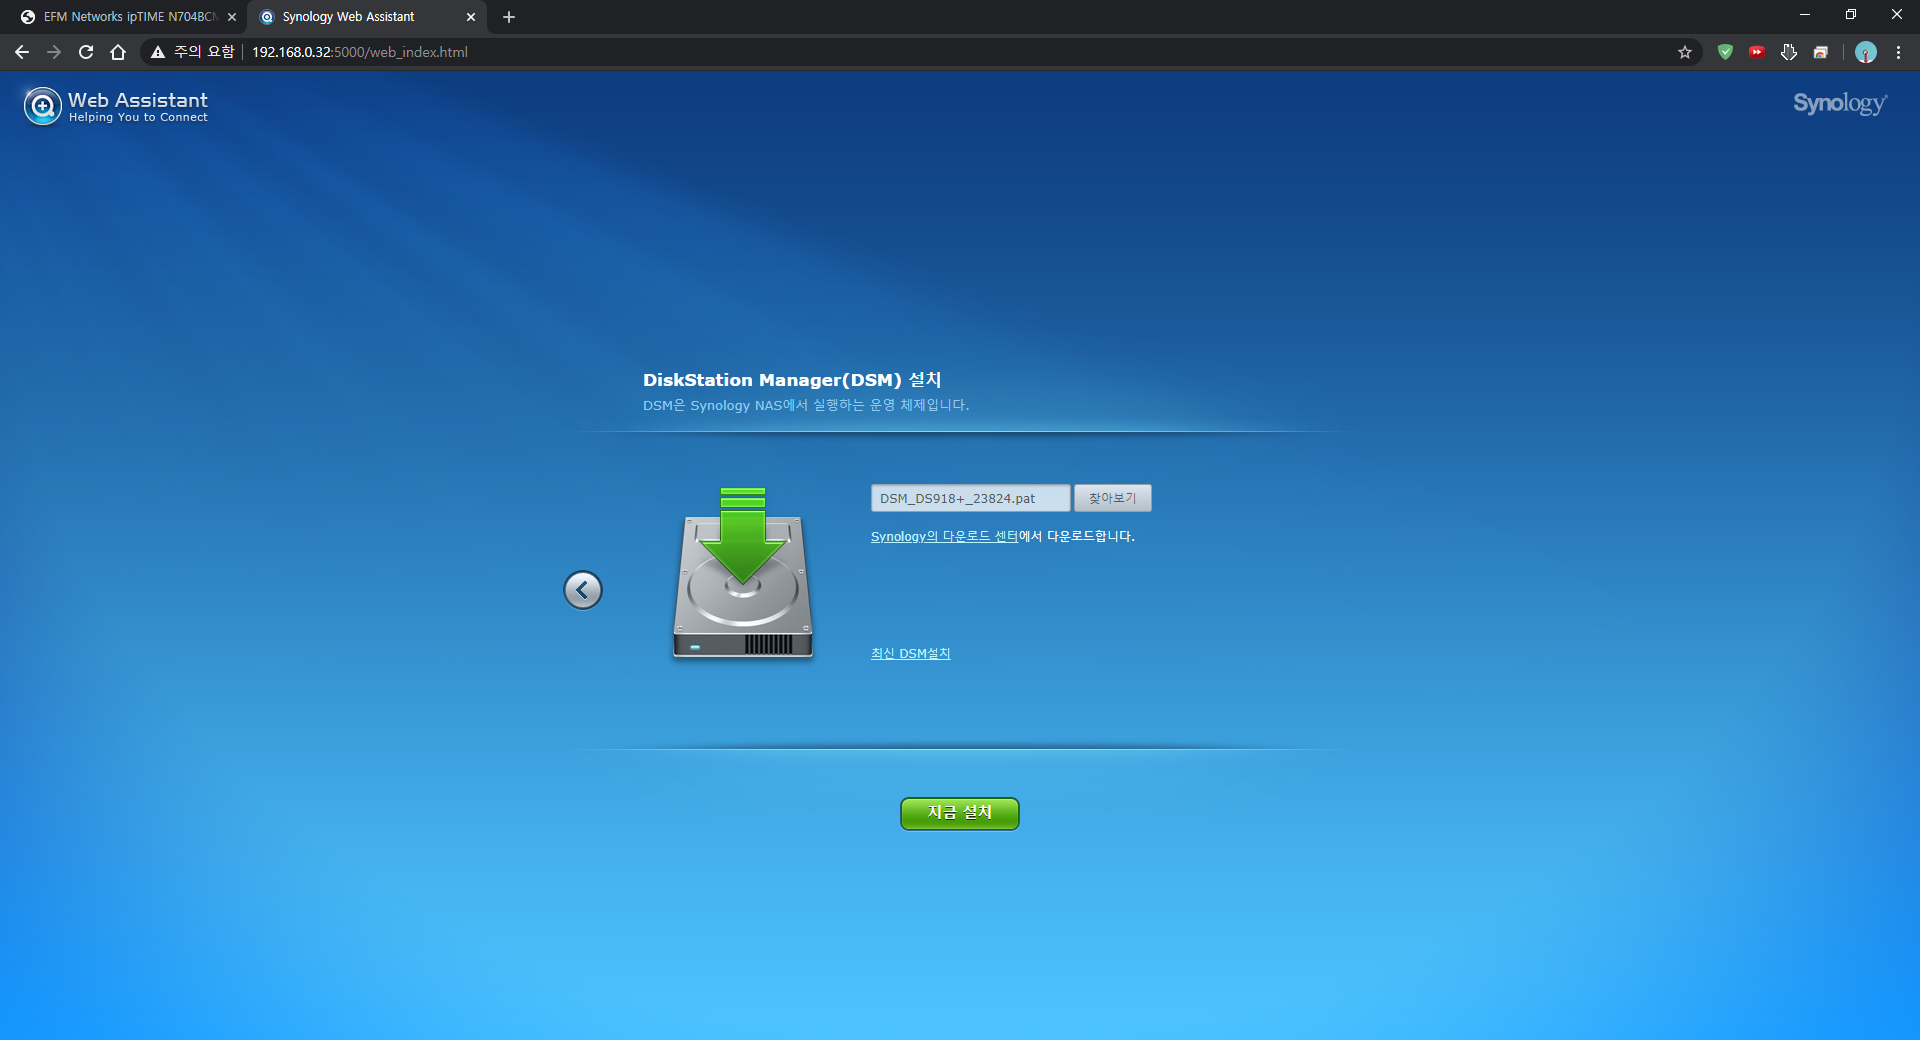Reload the current page

coord(86,52)
